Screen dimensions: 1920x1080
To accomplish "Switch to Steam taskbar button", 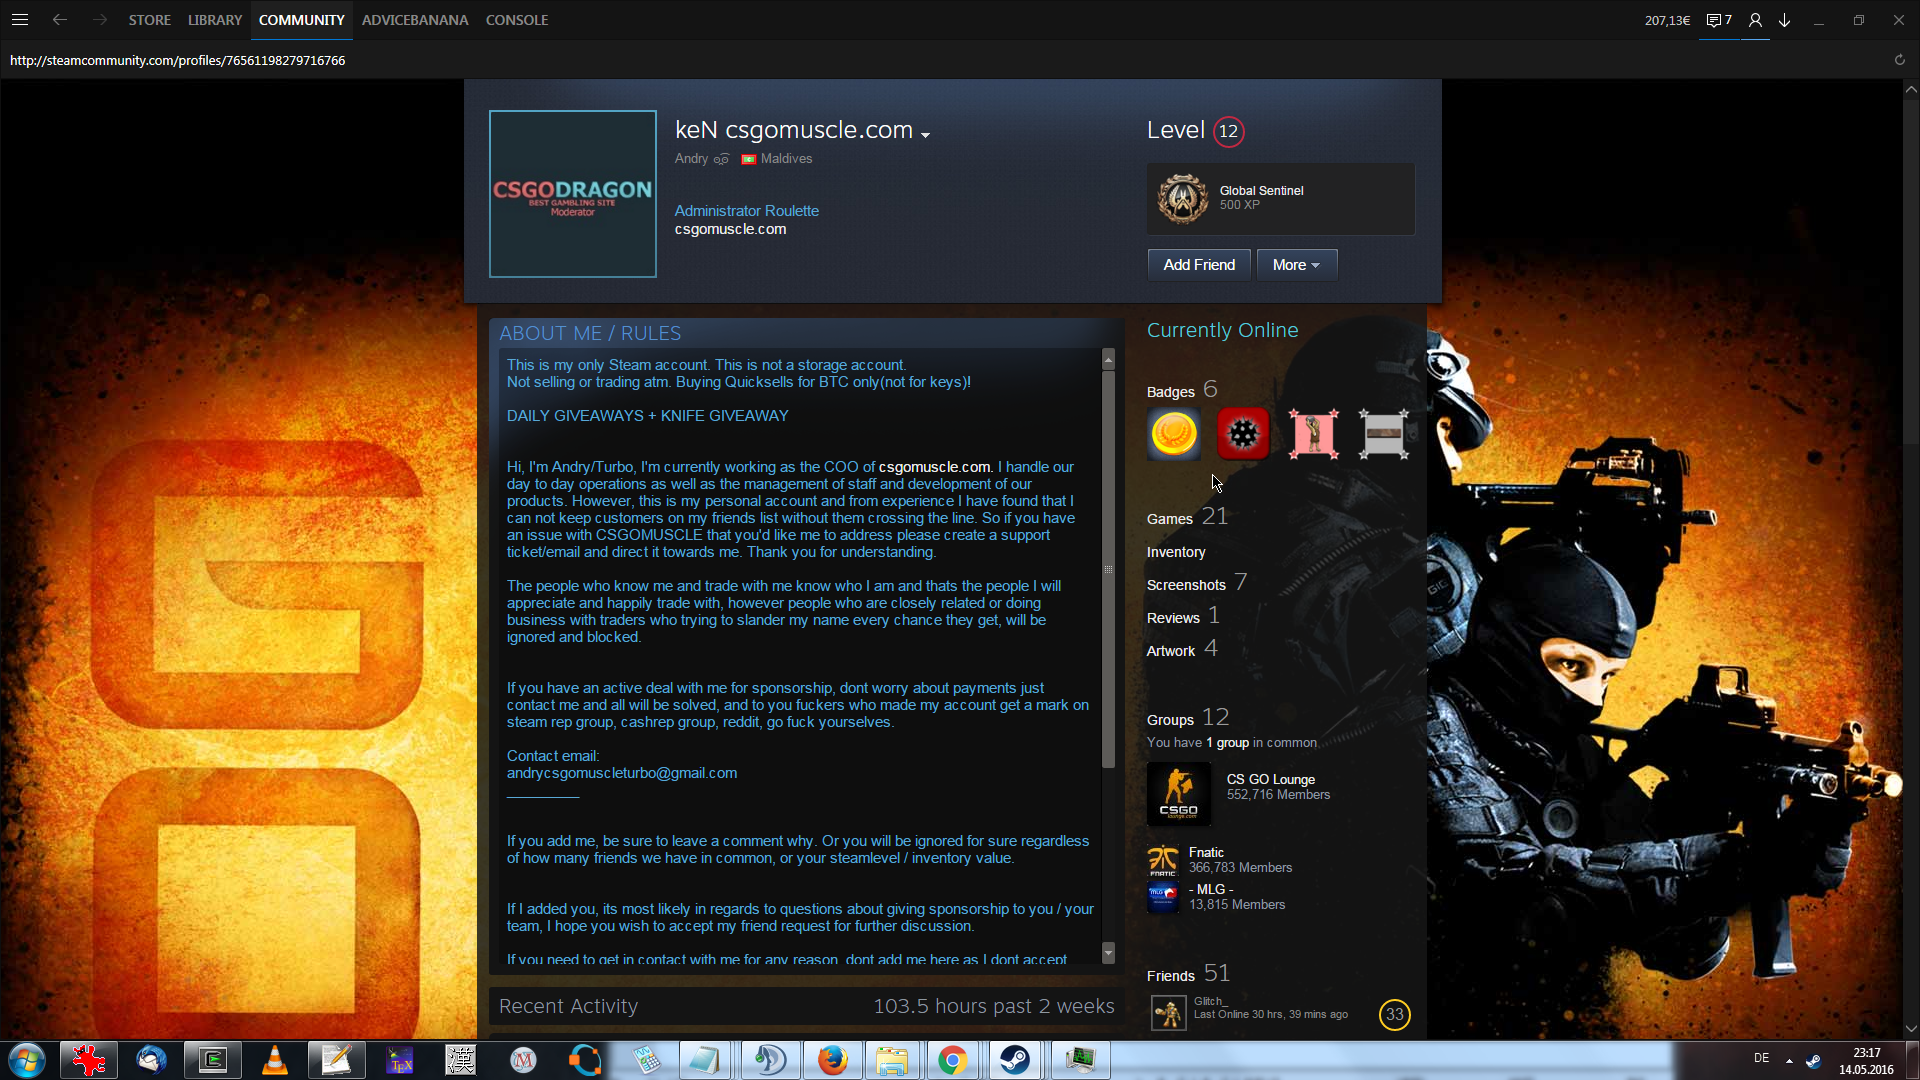I will click(x=1015, y=1060).
